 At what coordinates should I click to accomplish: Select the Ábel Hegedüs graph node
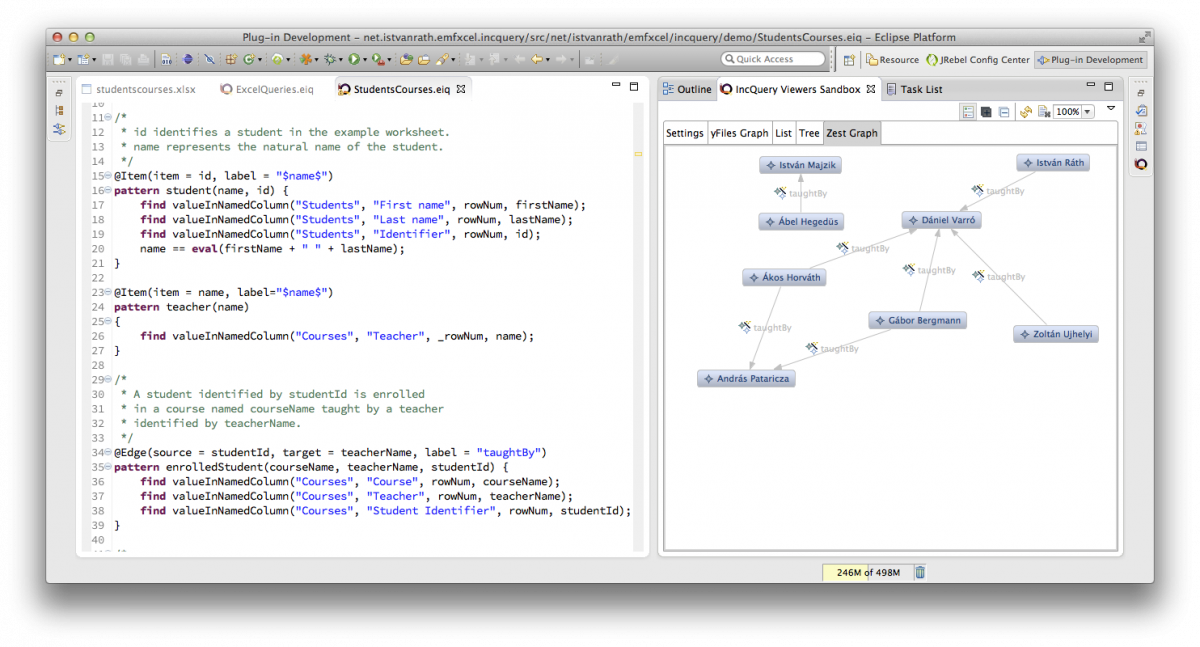[x=800, y=222]
